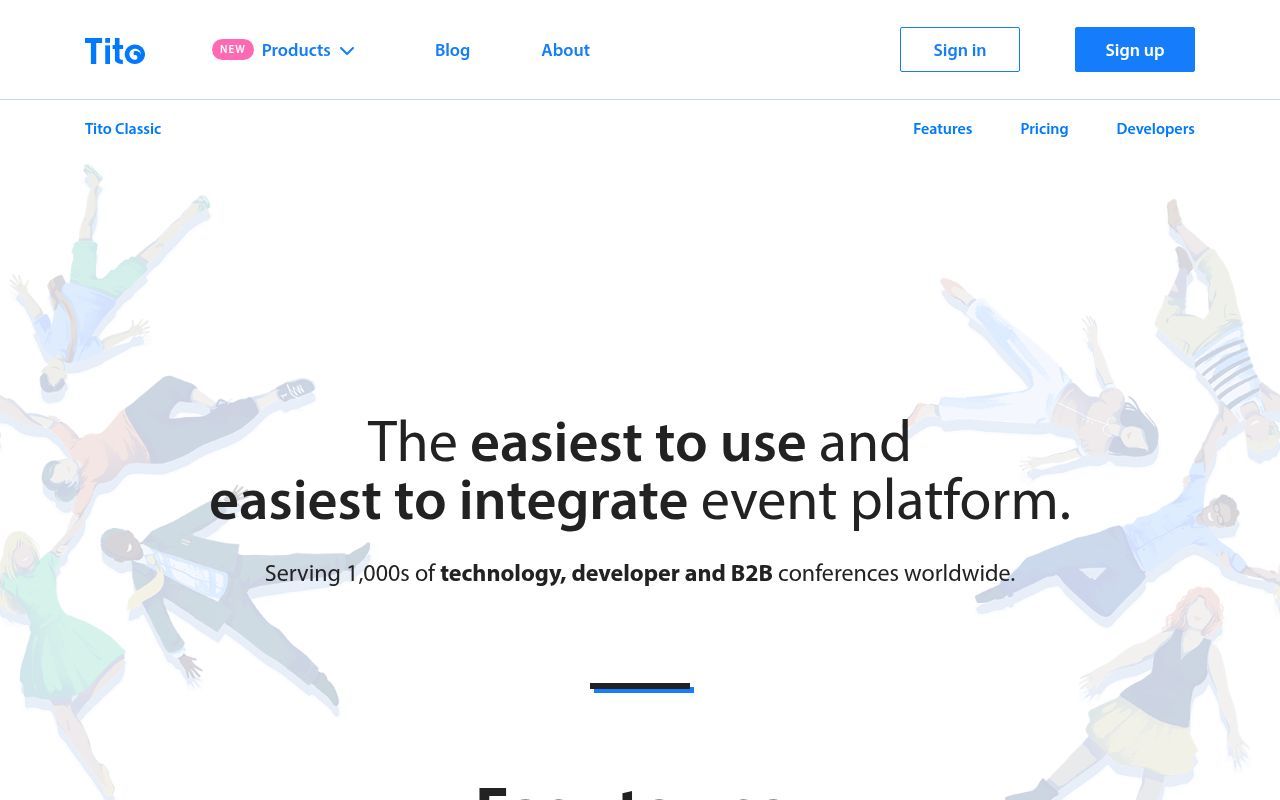Click the Sign in button
This screenshot has height=800, width=1280.
click(960, 50)
